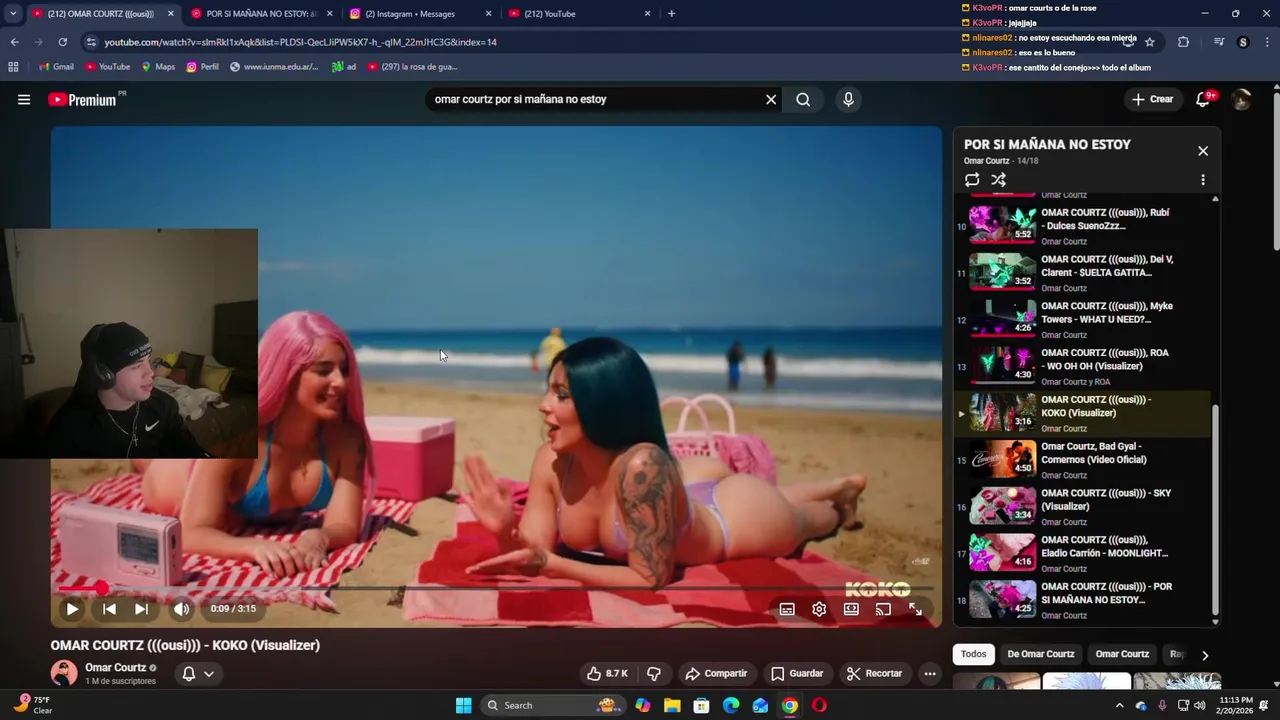The image size is (1280, 720).
Task: Cast video to a device
Action: pos(883,609)
